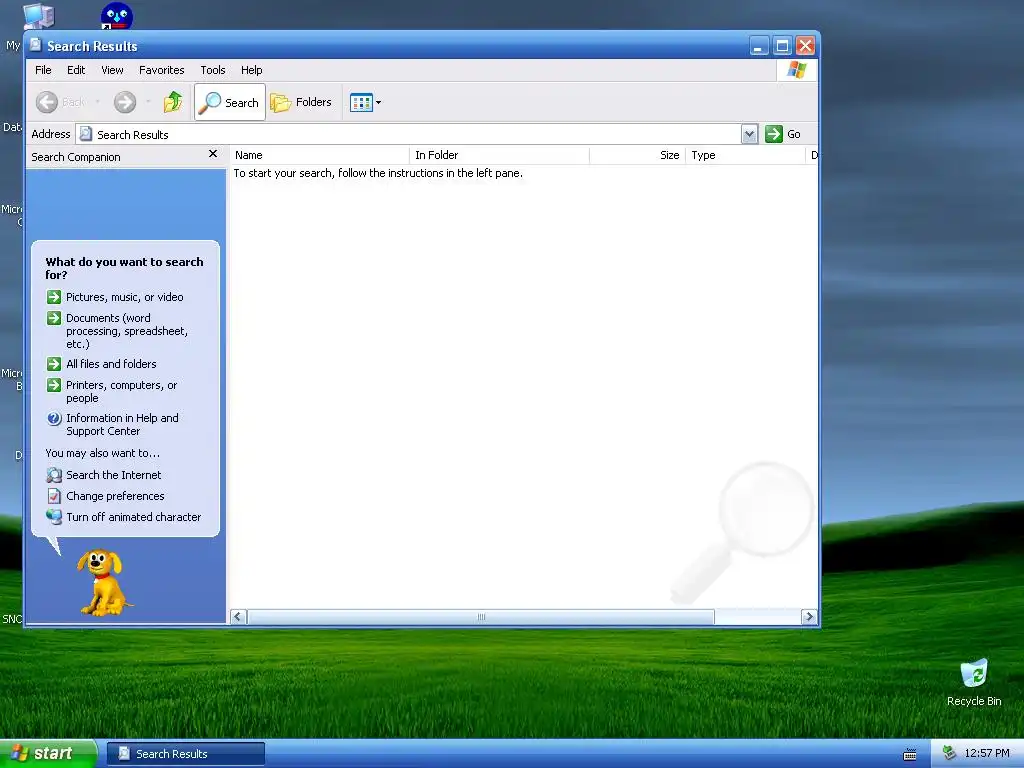Image resolution: width=1024 pixels, height=768 pixels.
Task: Click the green arrow beside Printers, computers
Action: tap(54, 385)
